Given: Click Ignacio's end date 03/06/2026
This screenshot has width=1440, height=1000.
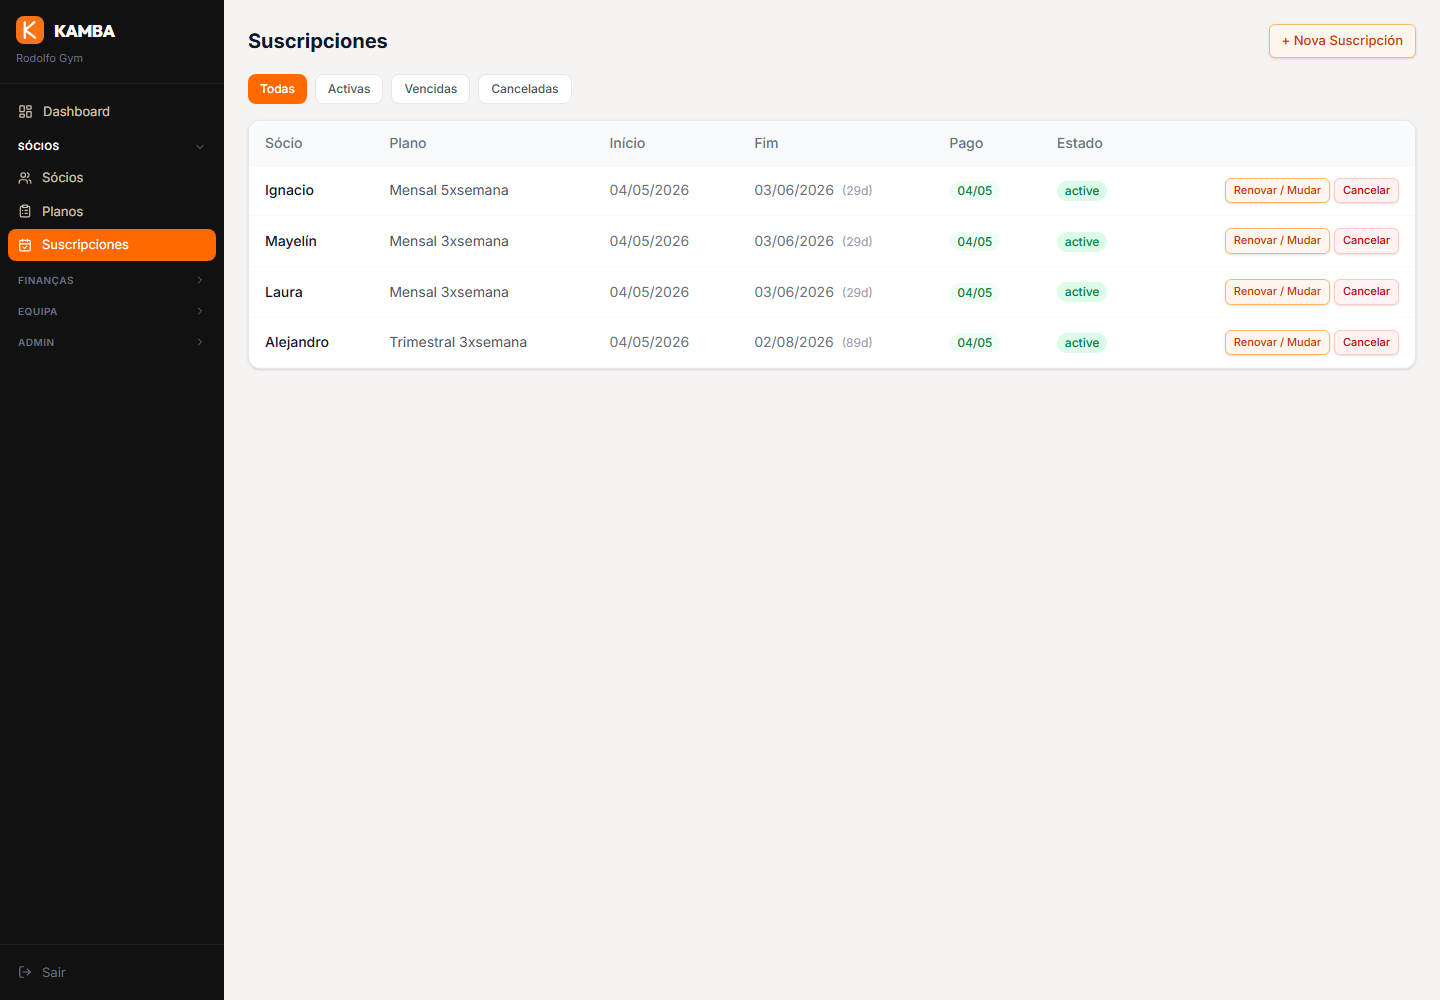Looking at the screenshot, I should point(794,191).
